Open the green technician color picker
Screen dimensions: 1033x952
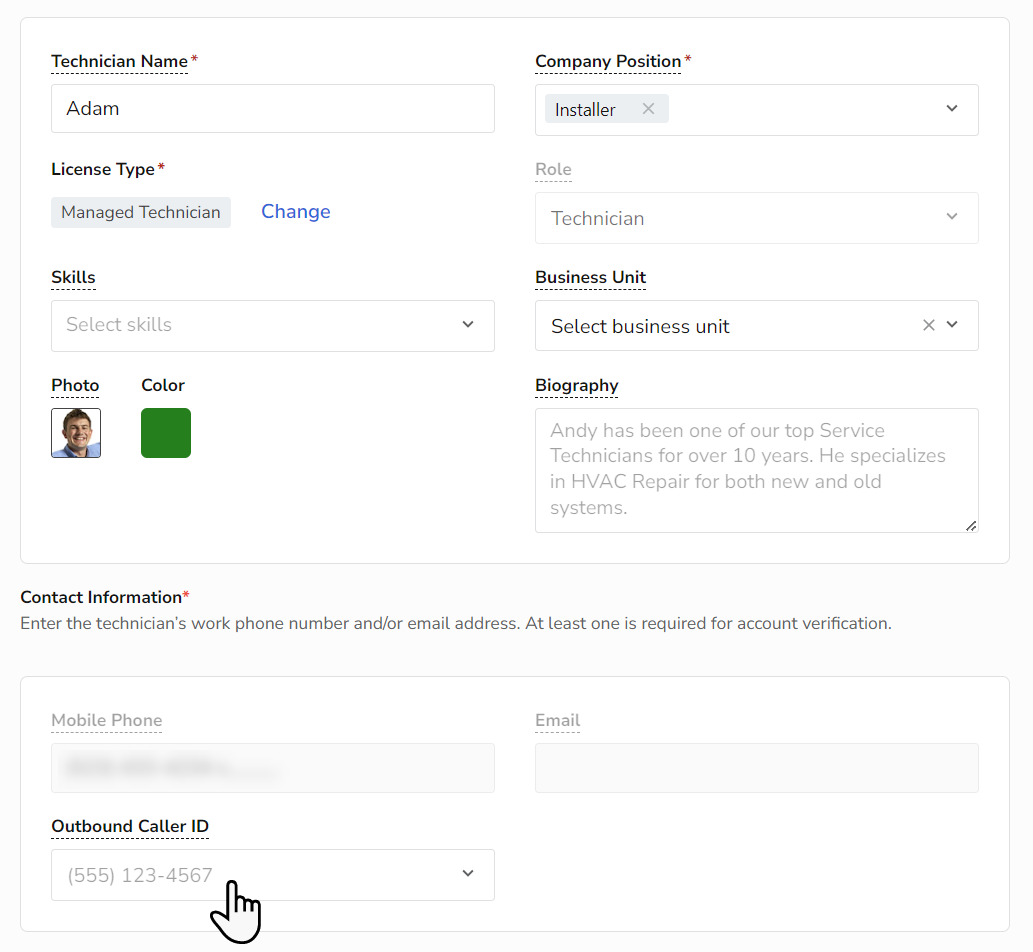(165, 432)
